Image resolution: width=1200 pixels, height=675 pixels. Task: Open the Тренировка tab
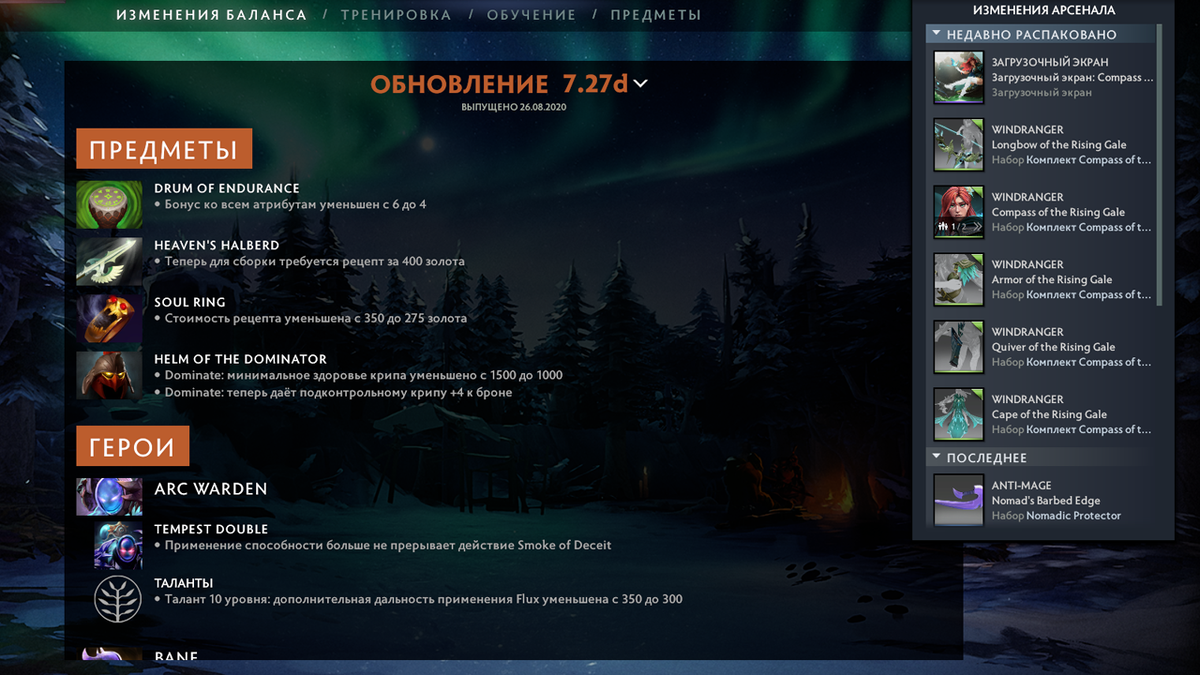[x=396, y=15]
